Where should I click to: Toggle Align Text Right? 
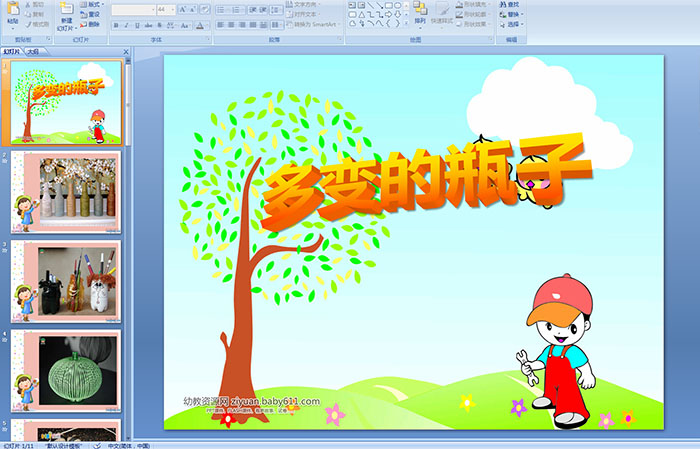[242, 25]
